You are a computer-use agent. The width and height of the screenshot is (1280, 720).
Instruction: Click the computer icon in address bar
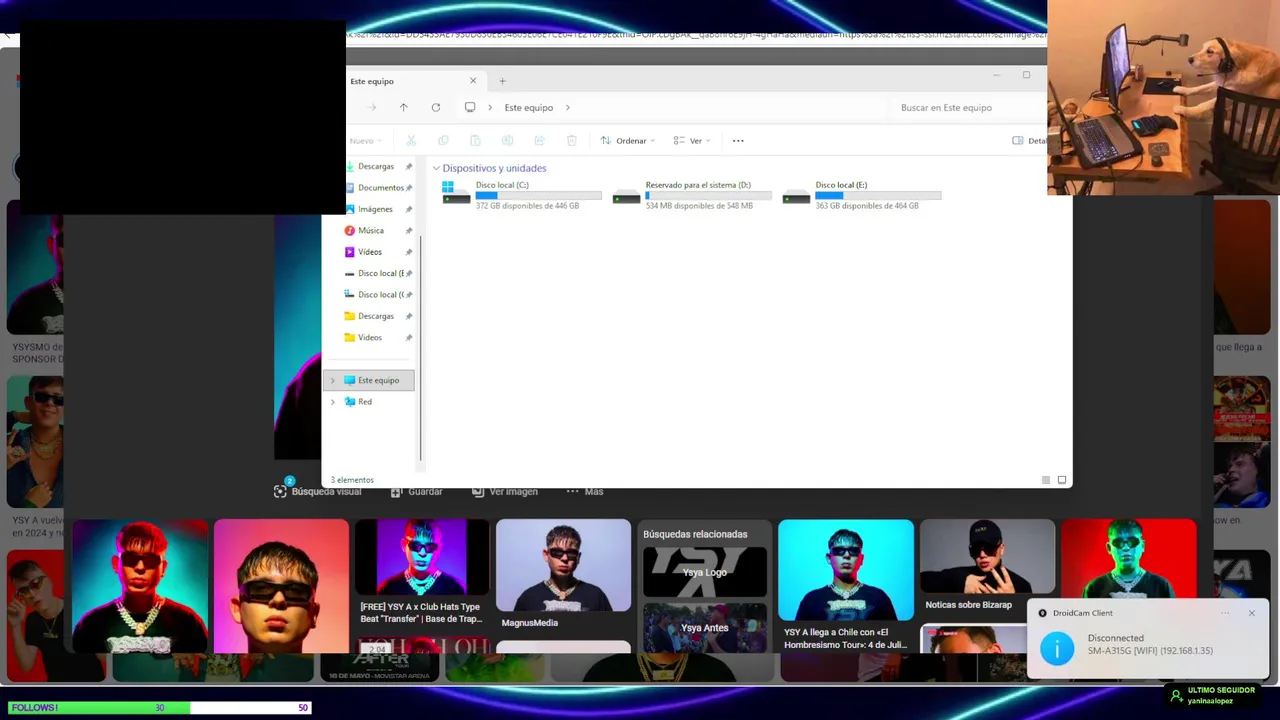[470, 107]
